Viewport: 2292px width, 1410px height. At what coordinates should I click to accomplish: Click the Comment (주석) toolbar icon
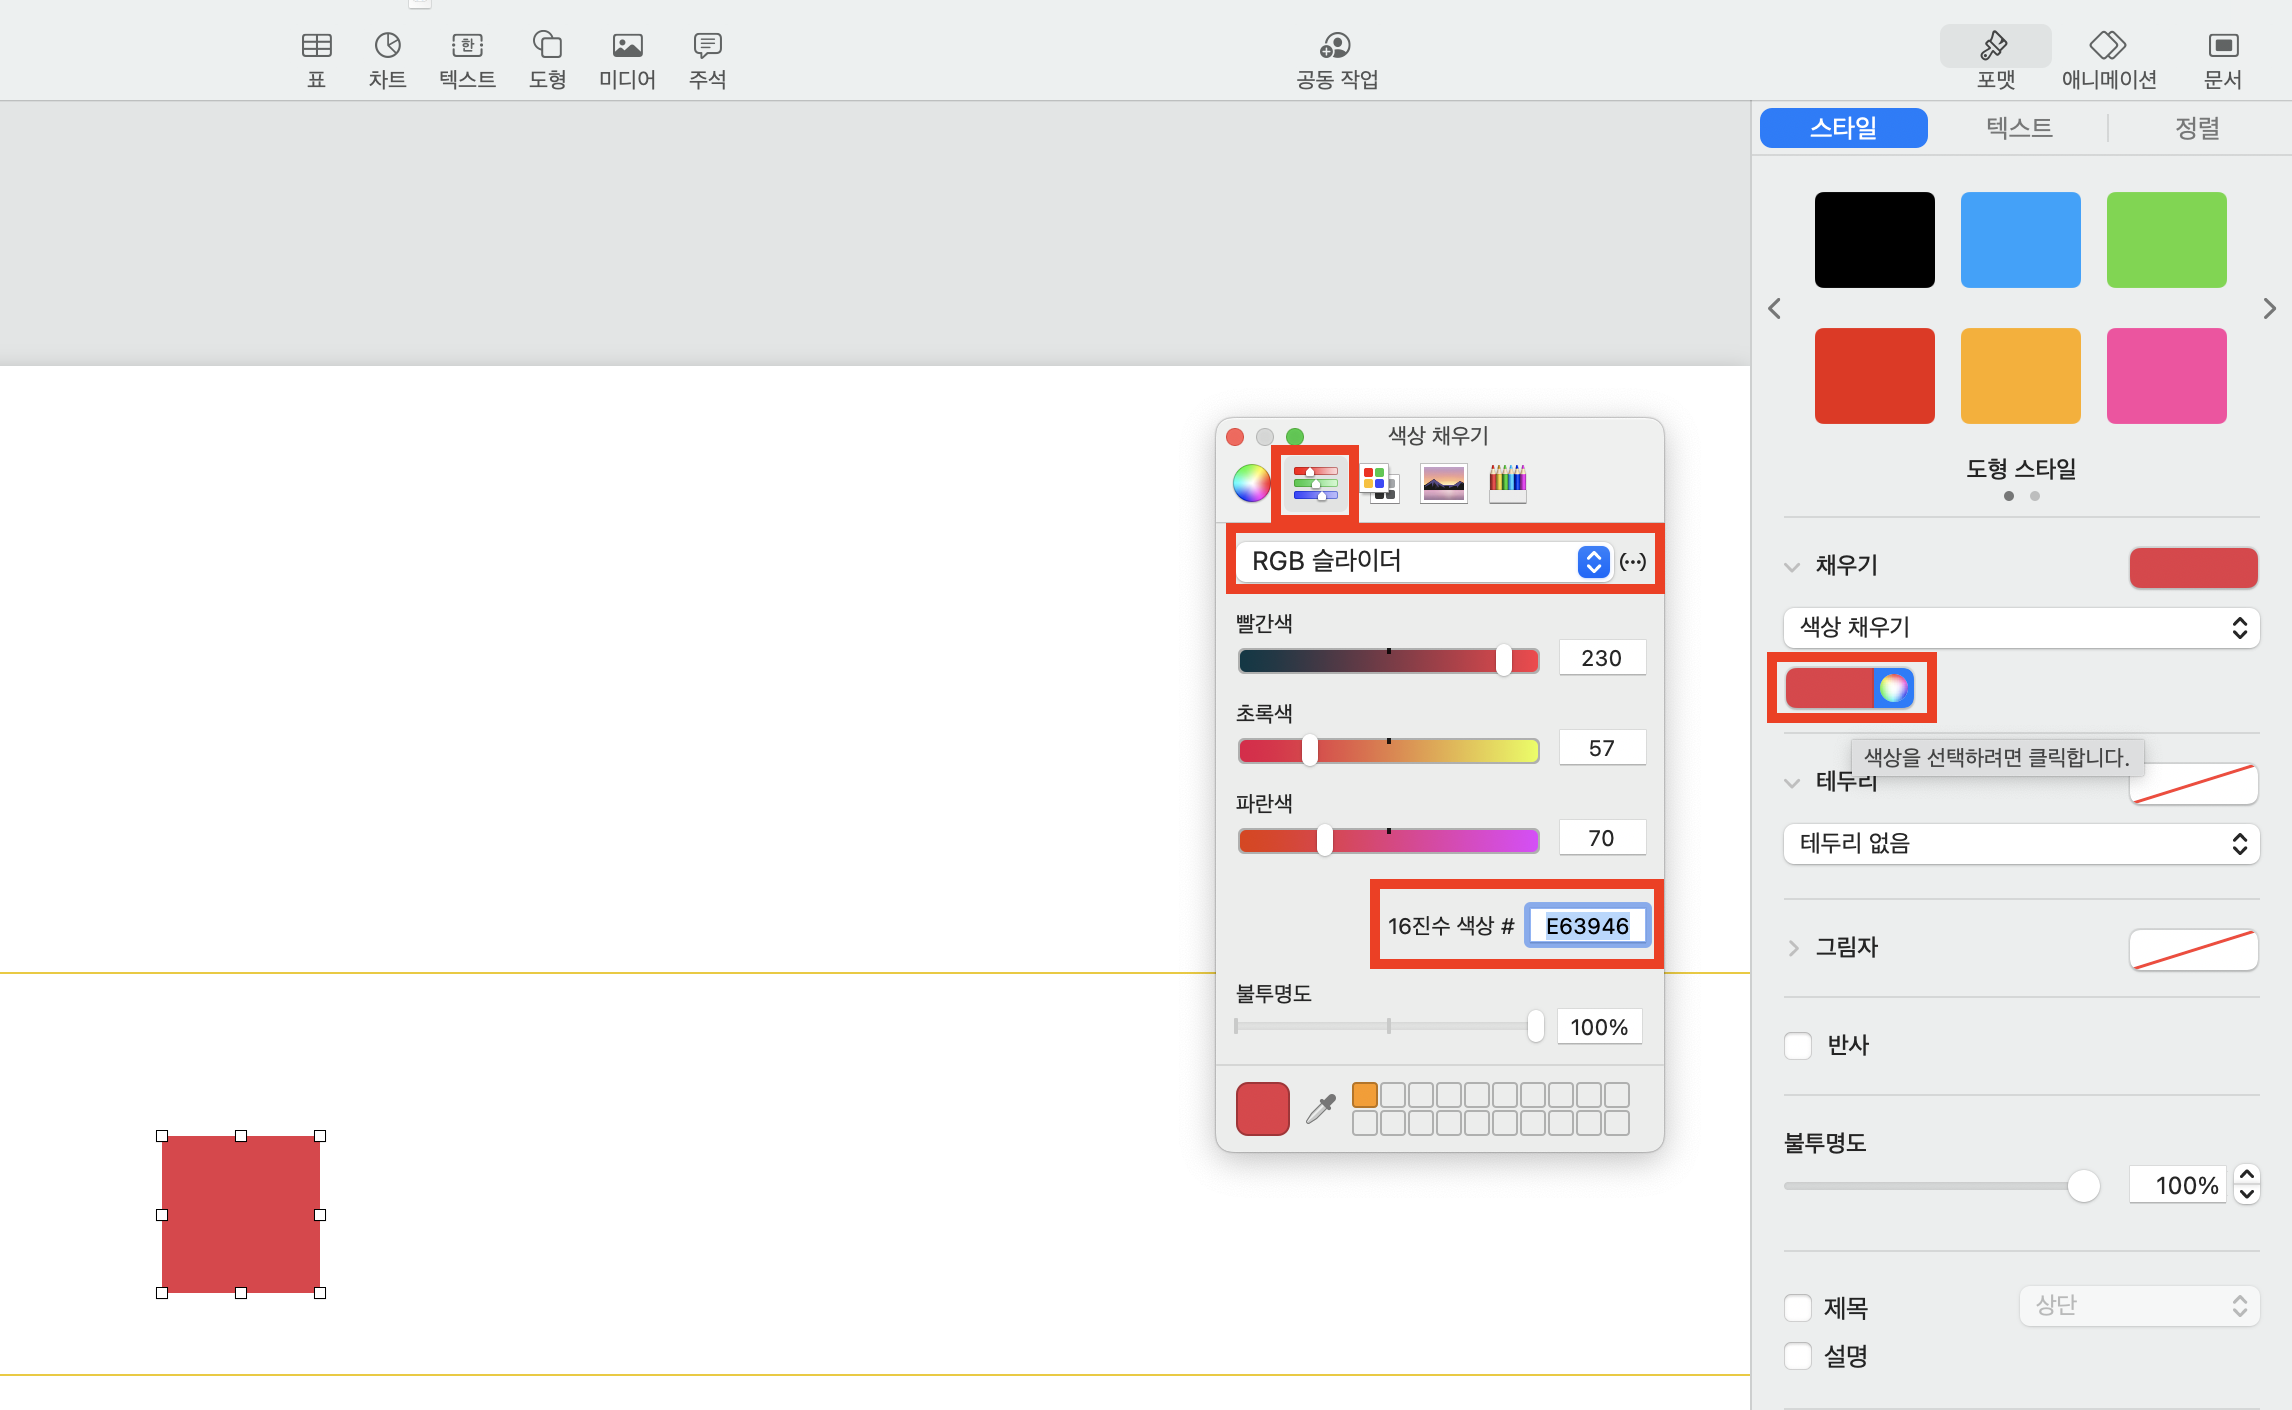click(x=707, y=46)
